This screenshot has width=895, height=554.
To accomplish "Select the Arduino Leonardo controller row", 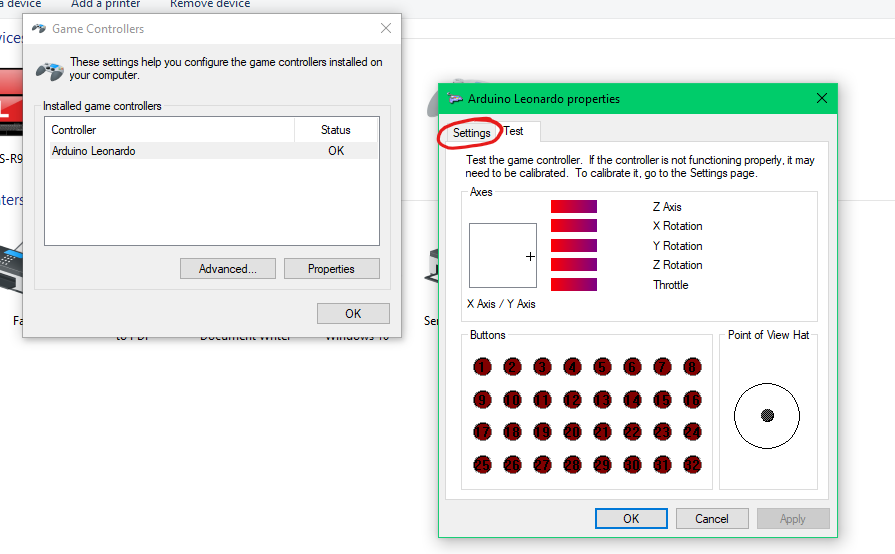I will 212,151.
